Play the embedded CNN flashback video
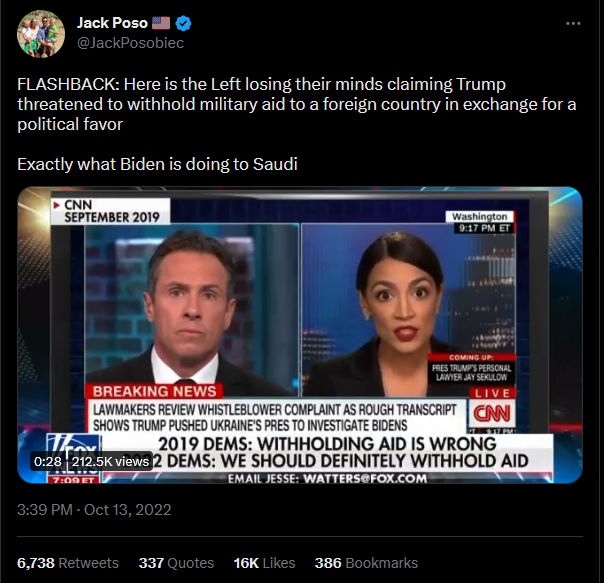This screenshot has width=604, height=583. (300, 335)
